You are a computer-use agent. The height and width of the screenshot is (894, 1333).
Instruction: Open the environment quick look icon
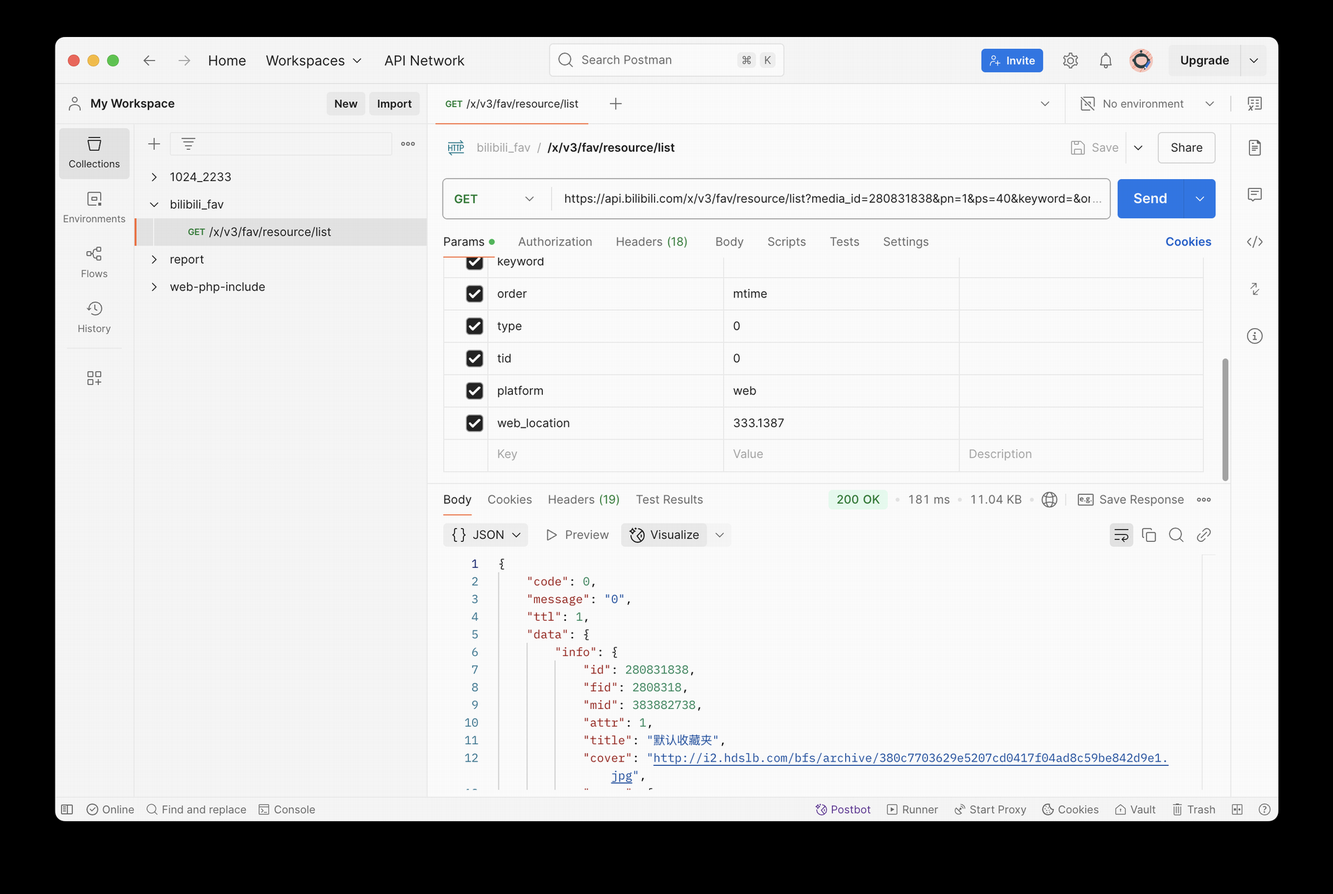1254,104
